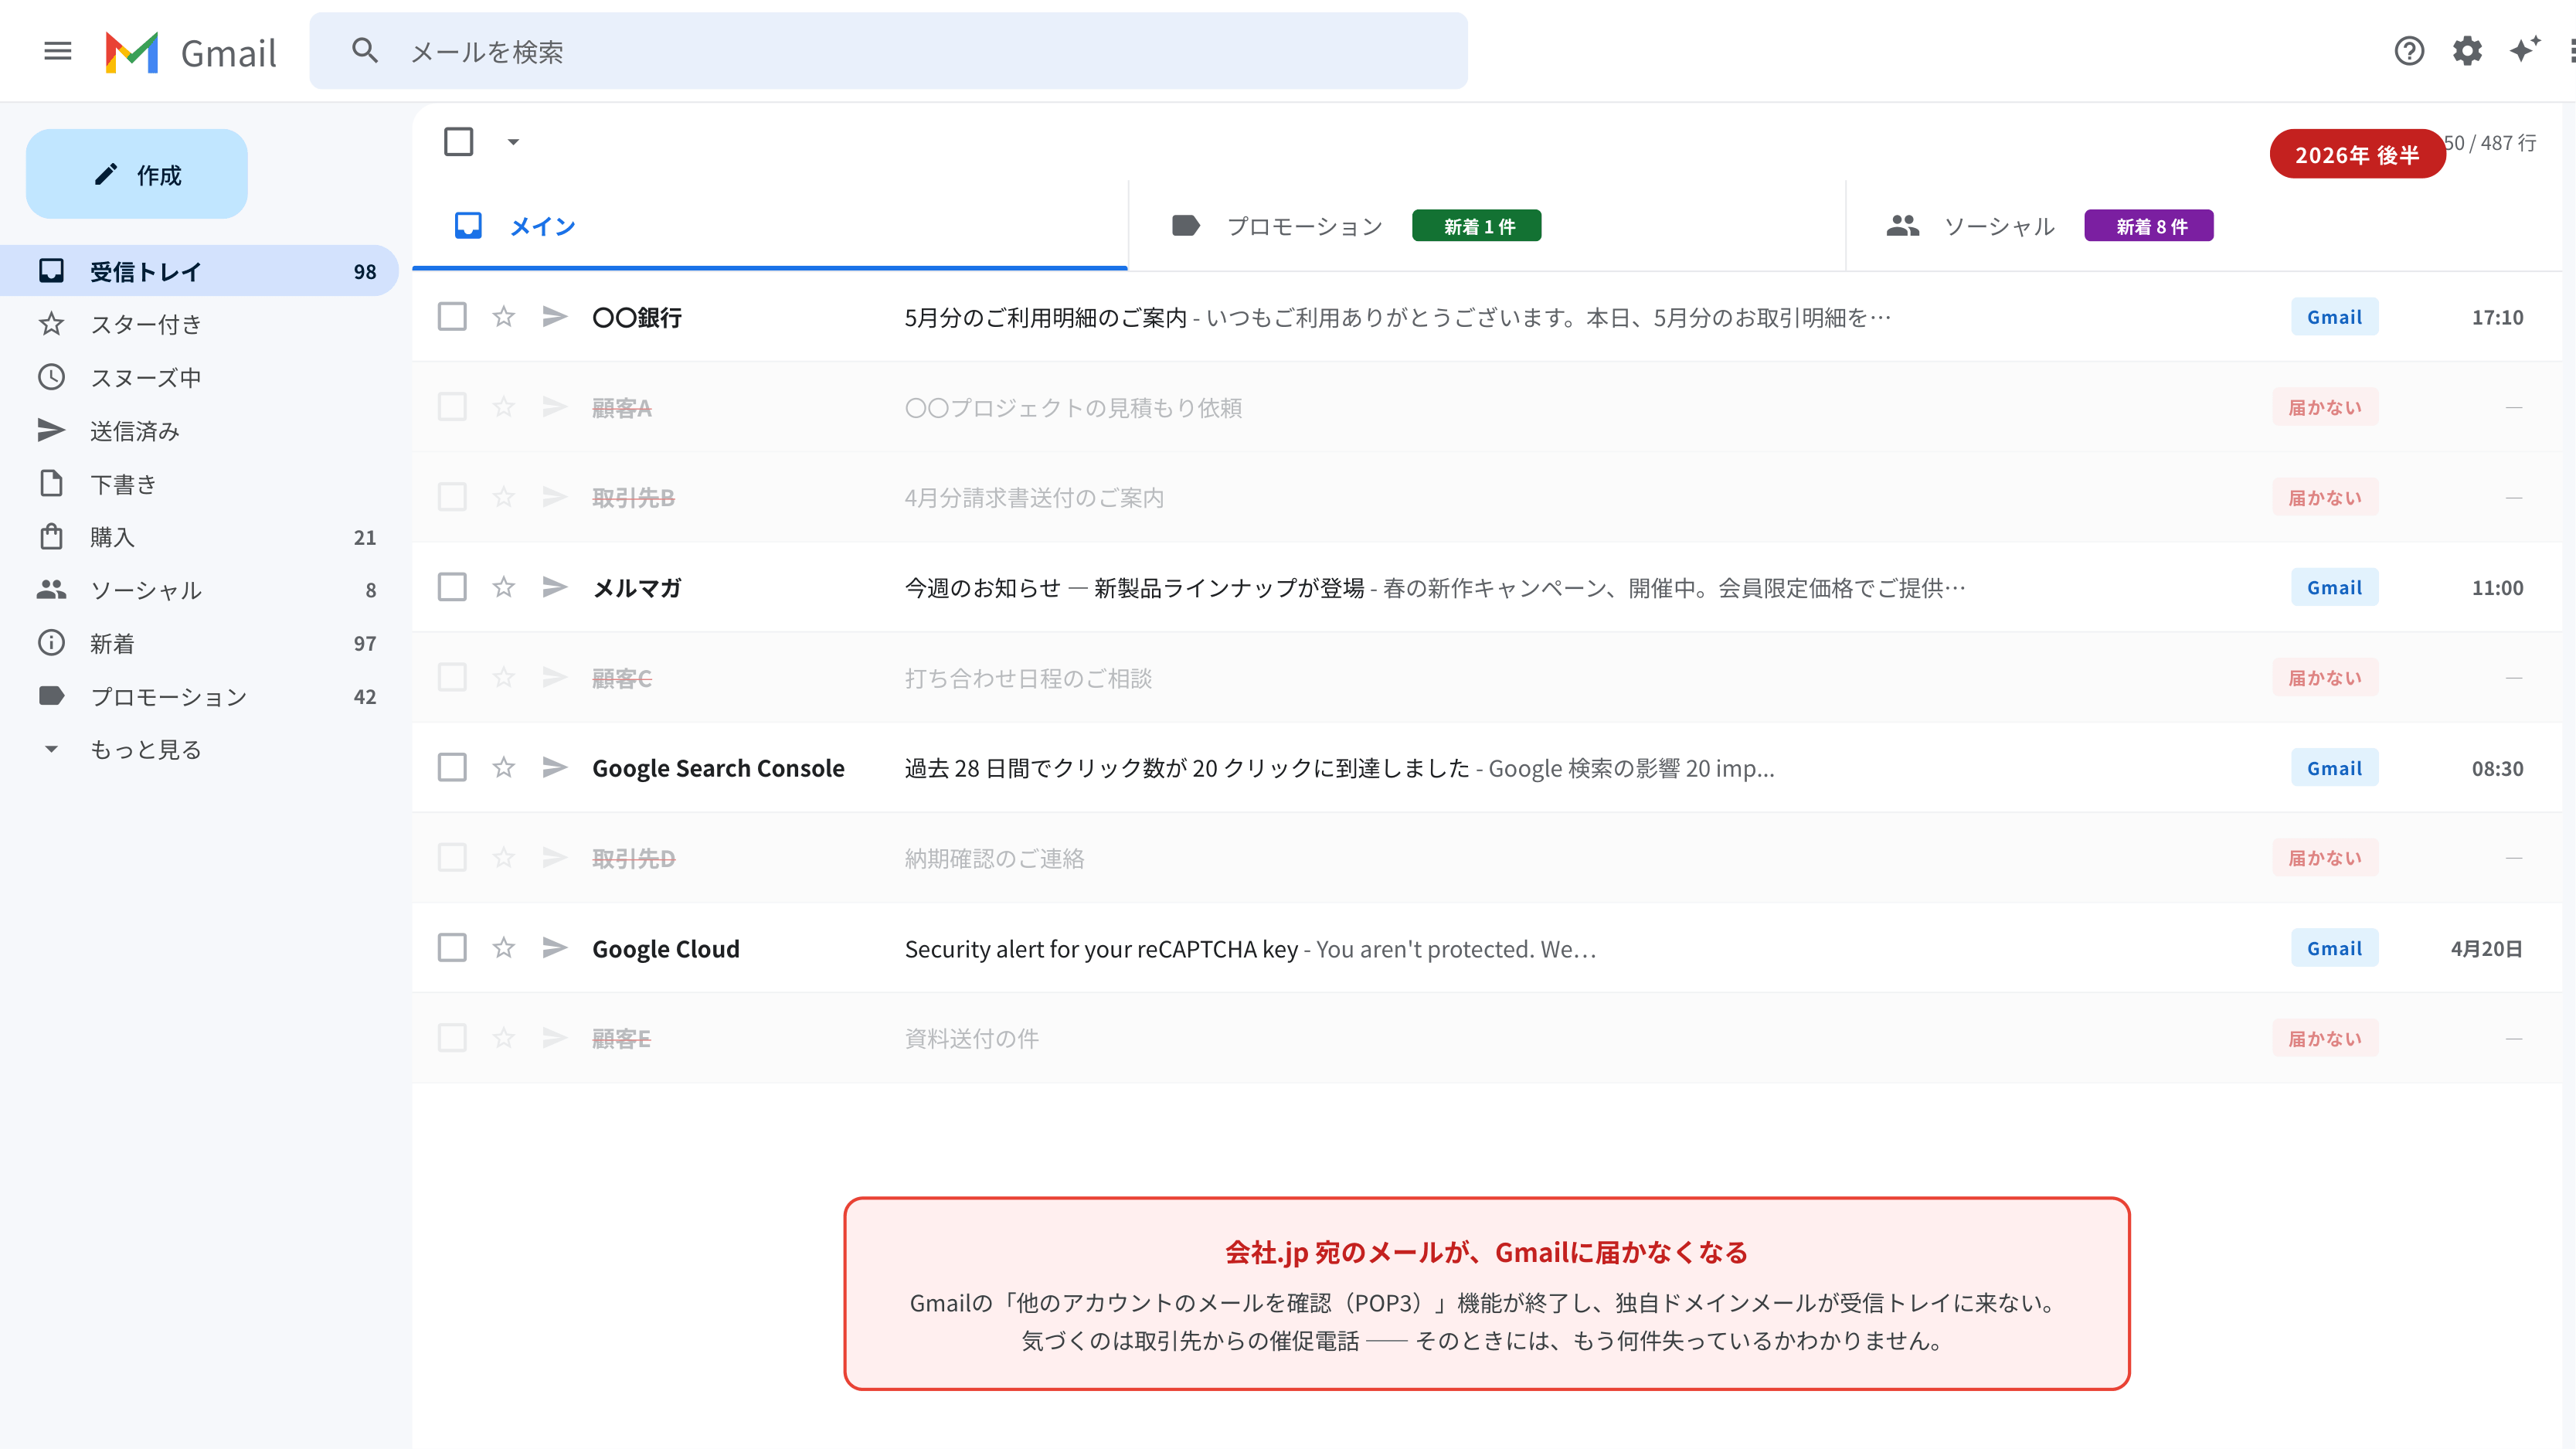Star the 顧客A email
Viewport: 2576px width, 1449px height.
(503, 407)
